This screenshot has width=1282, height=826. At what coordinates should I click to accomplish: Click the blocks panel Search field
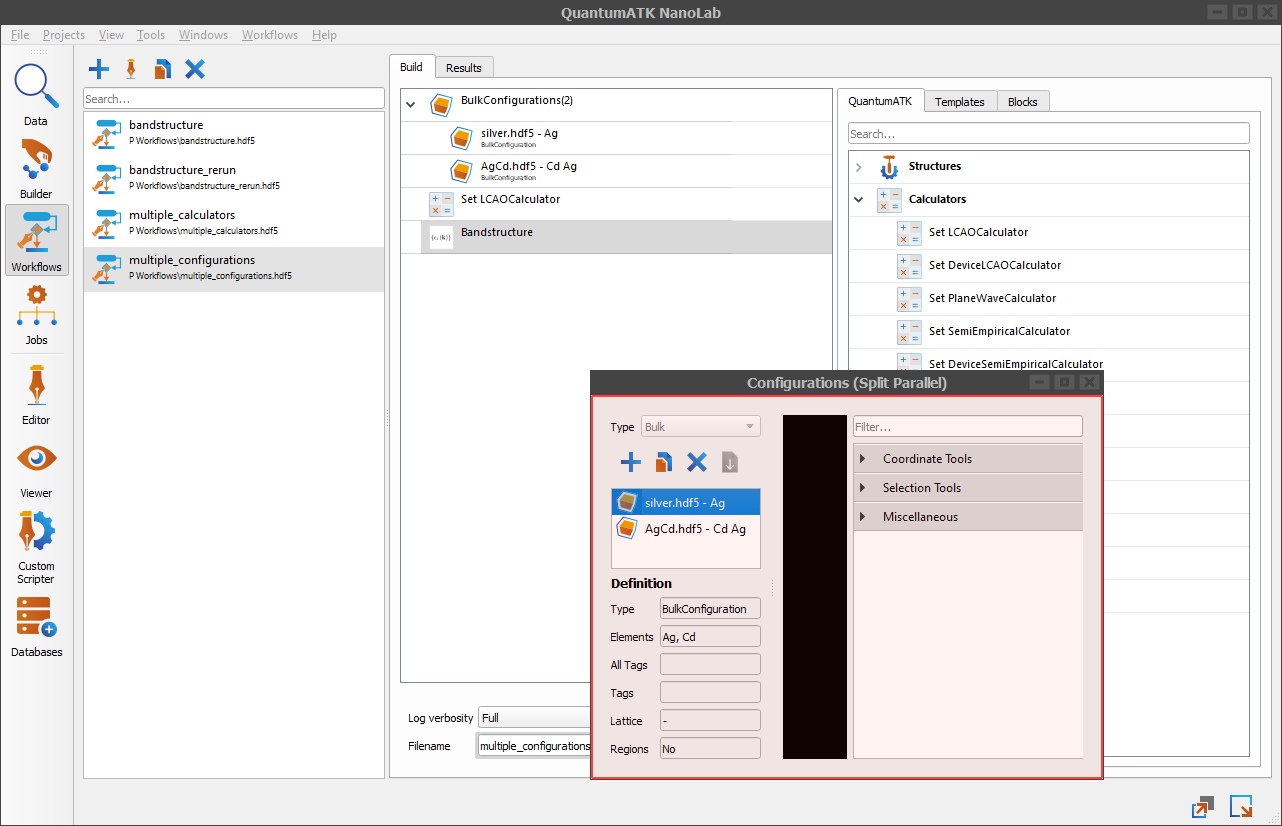pos(1049,134)
